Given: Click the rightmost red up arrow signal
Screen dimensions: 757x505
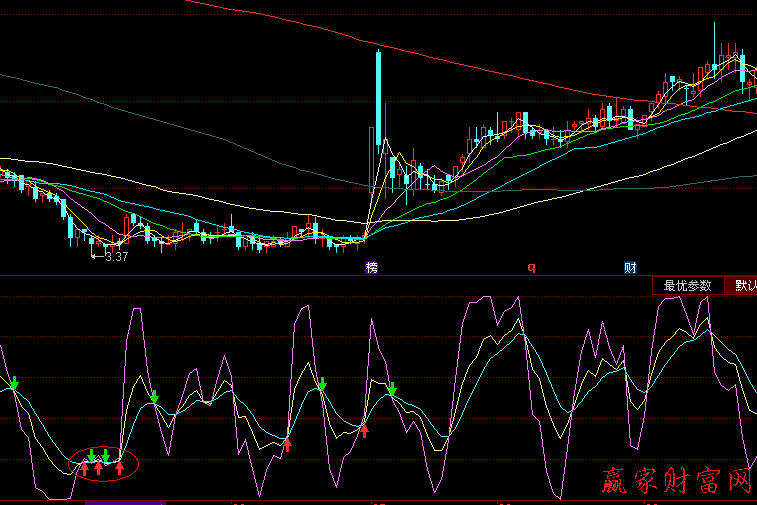Looking at the screenshot, I should coord(365,430).
